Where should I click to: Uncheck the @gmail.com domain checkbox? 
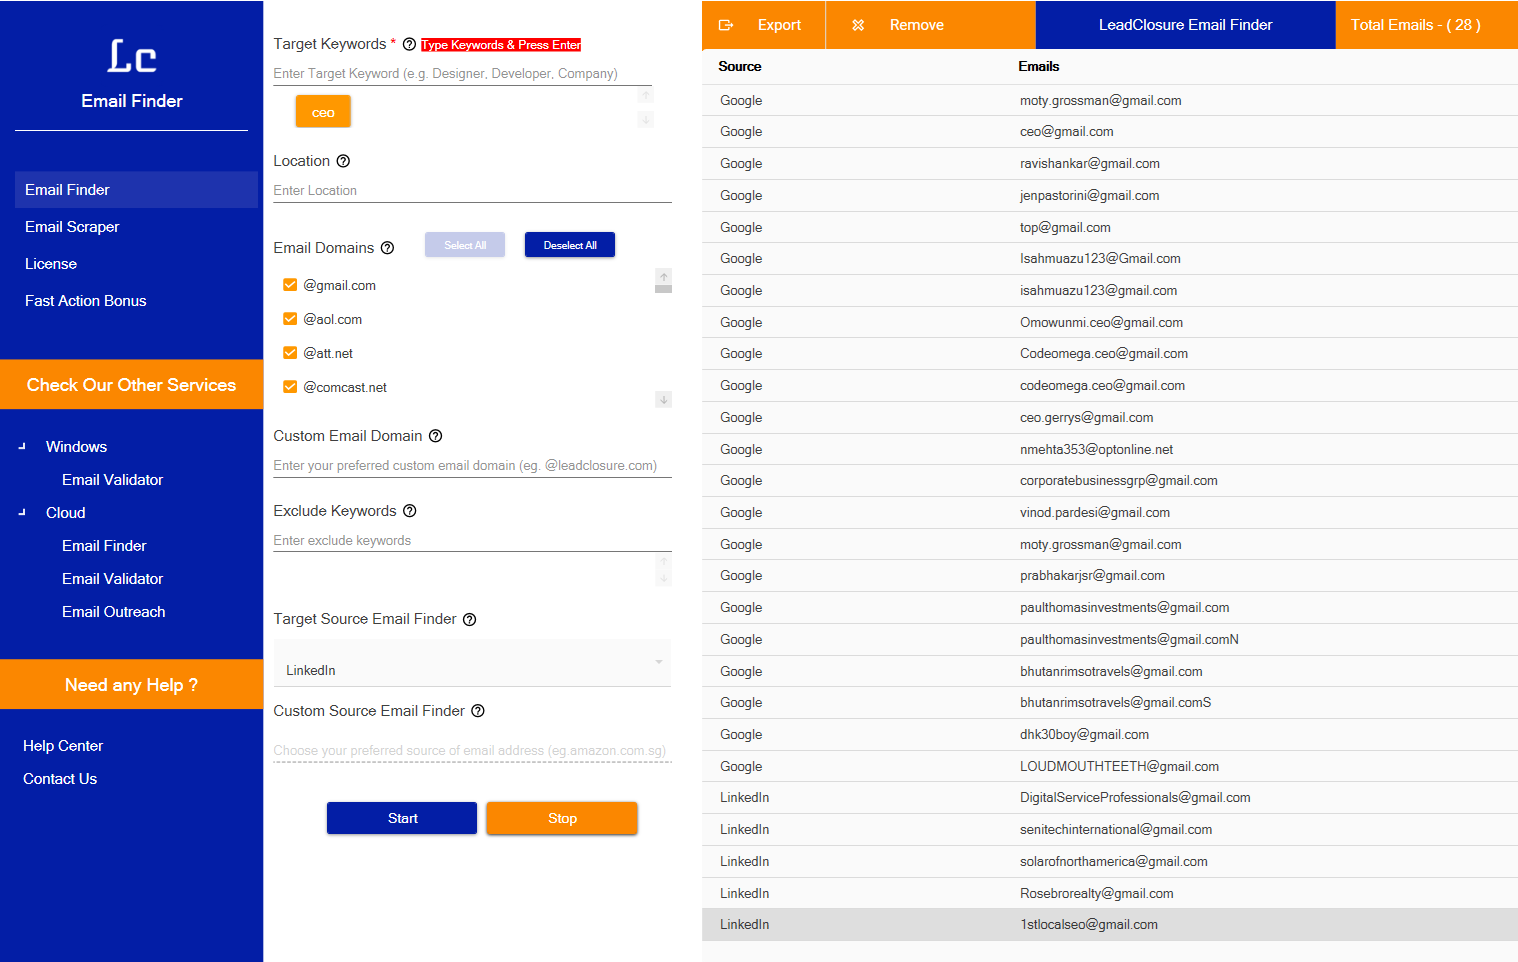click(290, 285)
